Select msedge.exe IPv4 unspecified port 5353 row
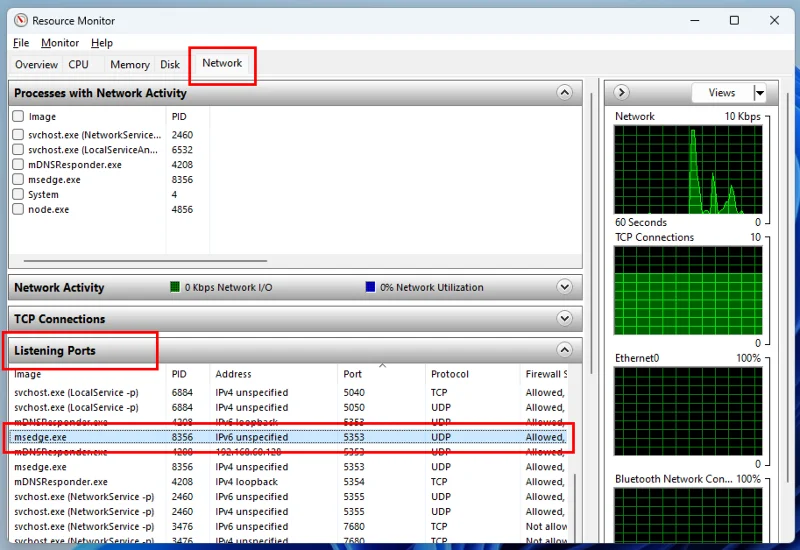The height and width of the screenshot is (550, 800). [288, 467]
